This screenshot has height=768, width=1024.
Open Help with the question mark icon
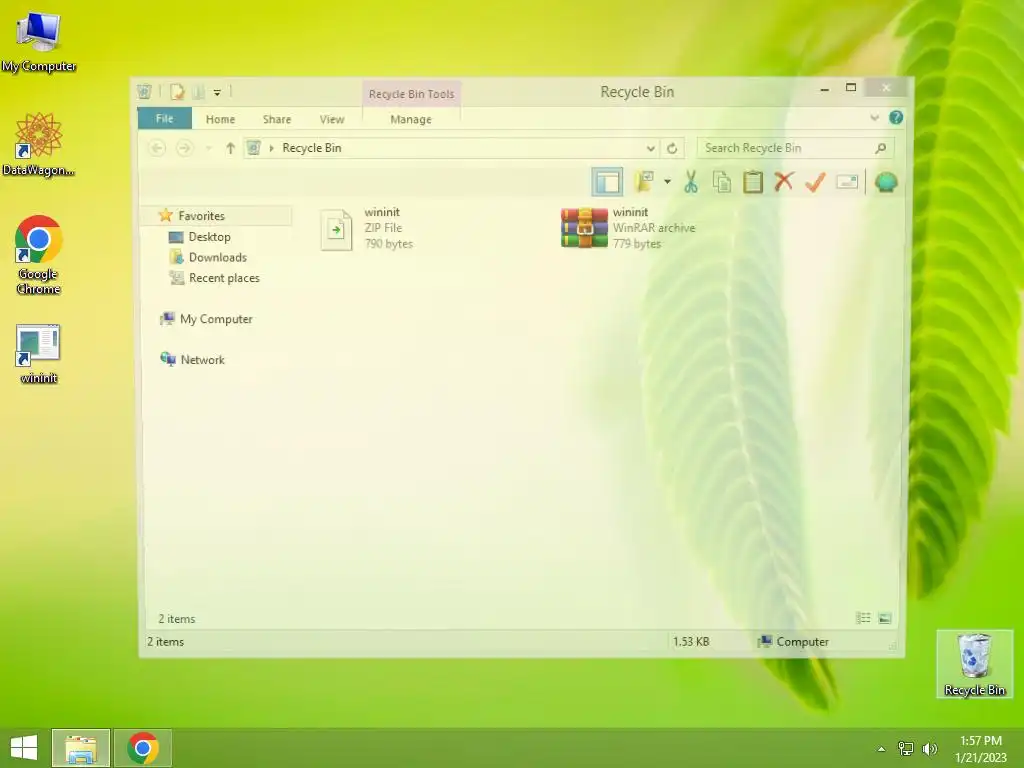pos(896,118)
